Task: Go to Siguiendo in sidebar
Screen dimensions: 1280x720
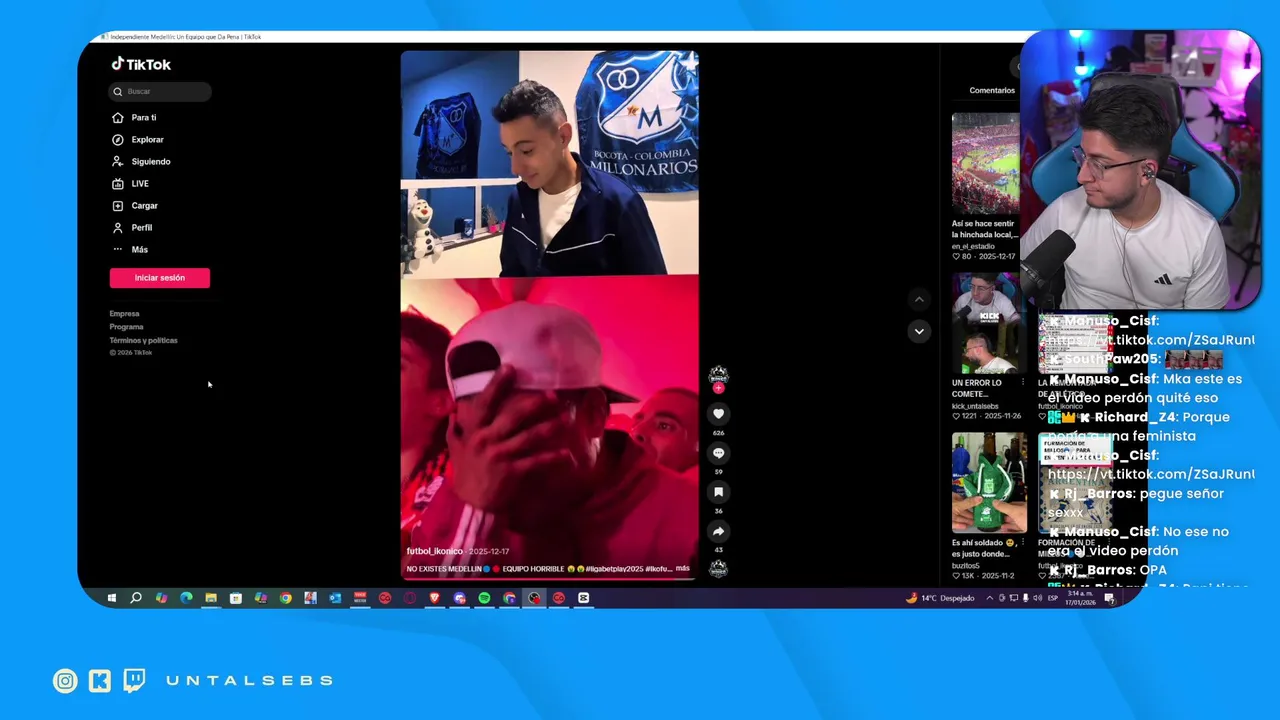Action: pyautogui.click(x=141, y=161)
